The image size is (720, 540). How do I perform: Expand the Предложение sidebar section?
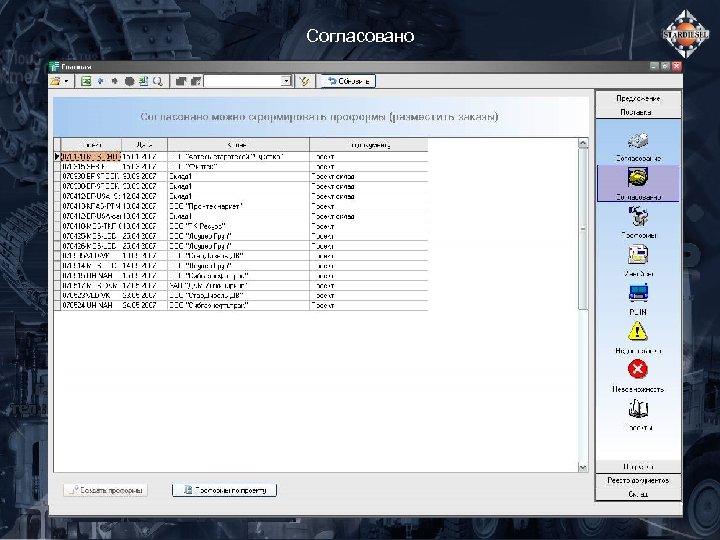click(638, 98)
